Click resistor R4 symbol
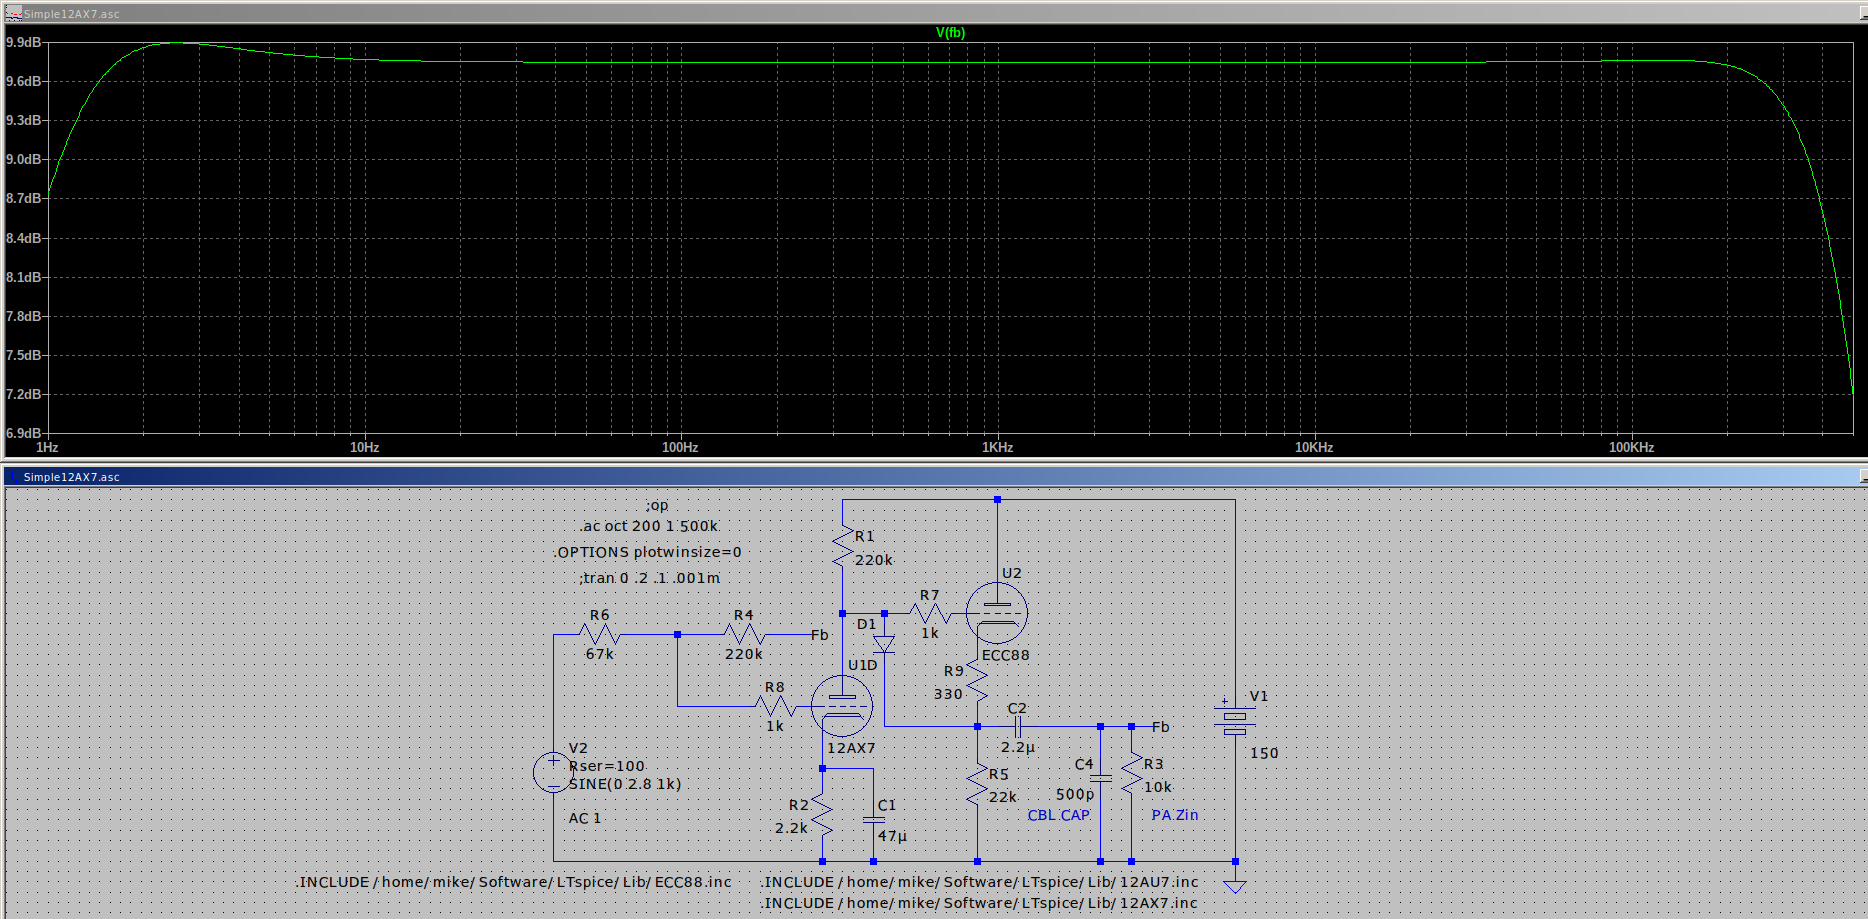 (744, 634)
